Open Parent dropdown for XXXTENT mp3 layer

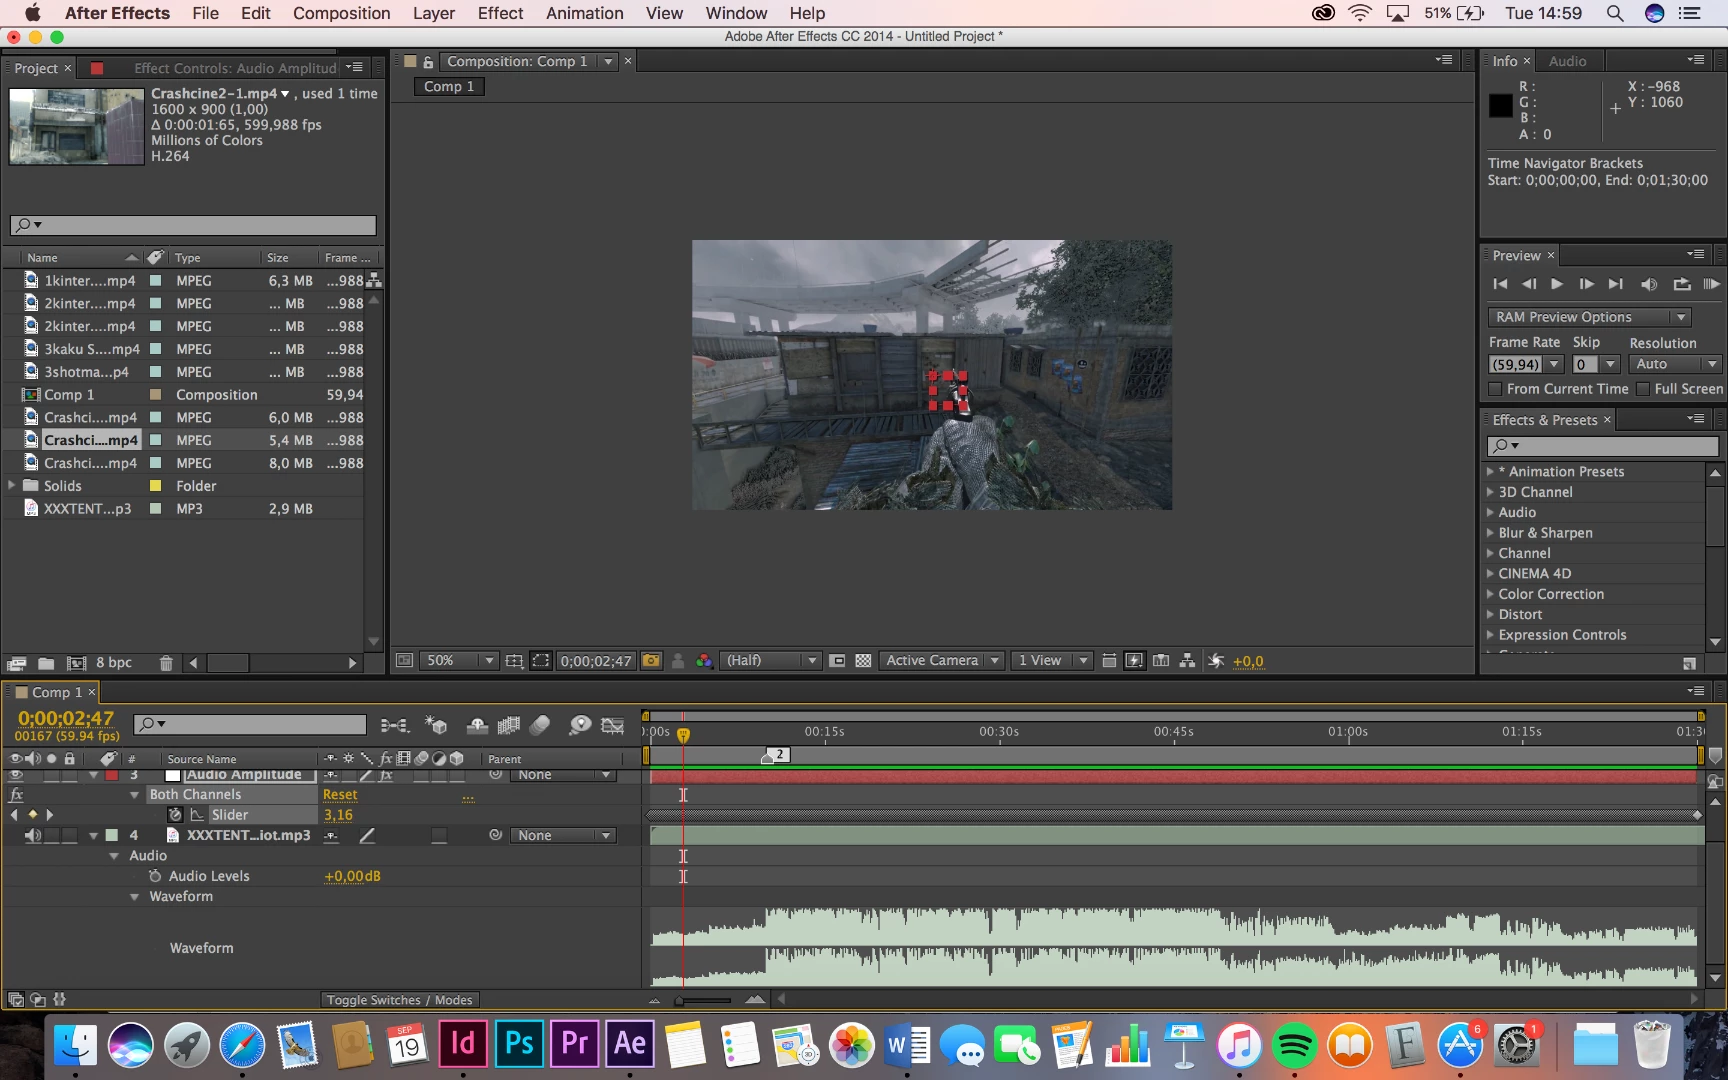click(563, 835)
